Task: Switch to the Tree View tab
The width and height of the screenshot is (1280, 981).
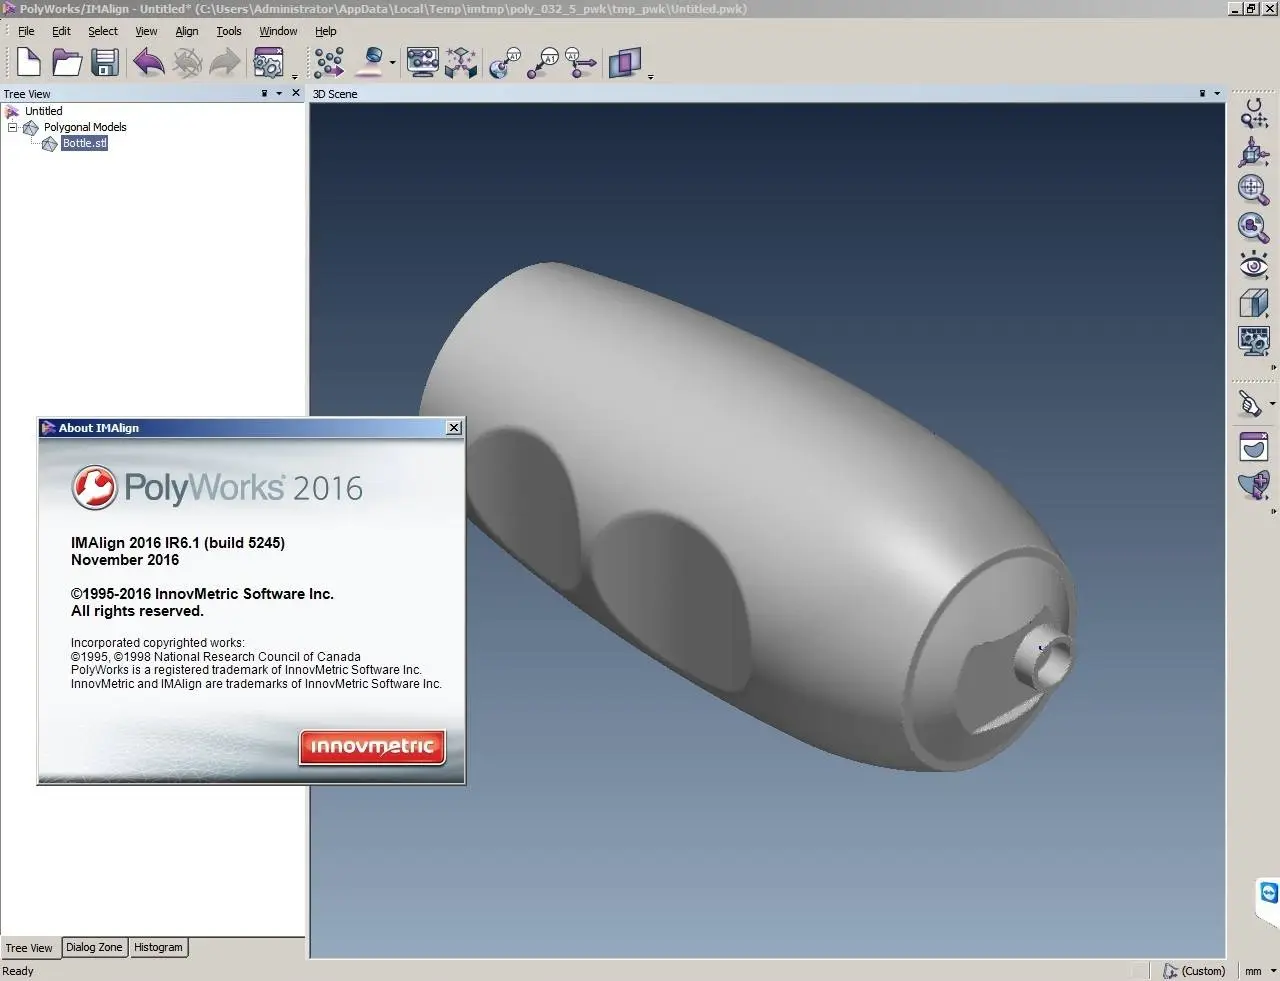Action: (x=29, y=948)
